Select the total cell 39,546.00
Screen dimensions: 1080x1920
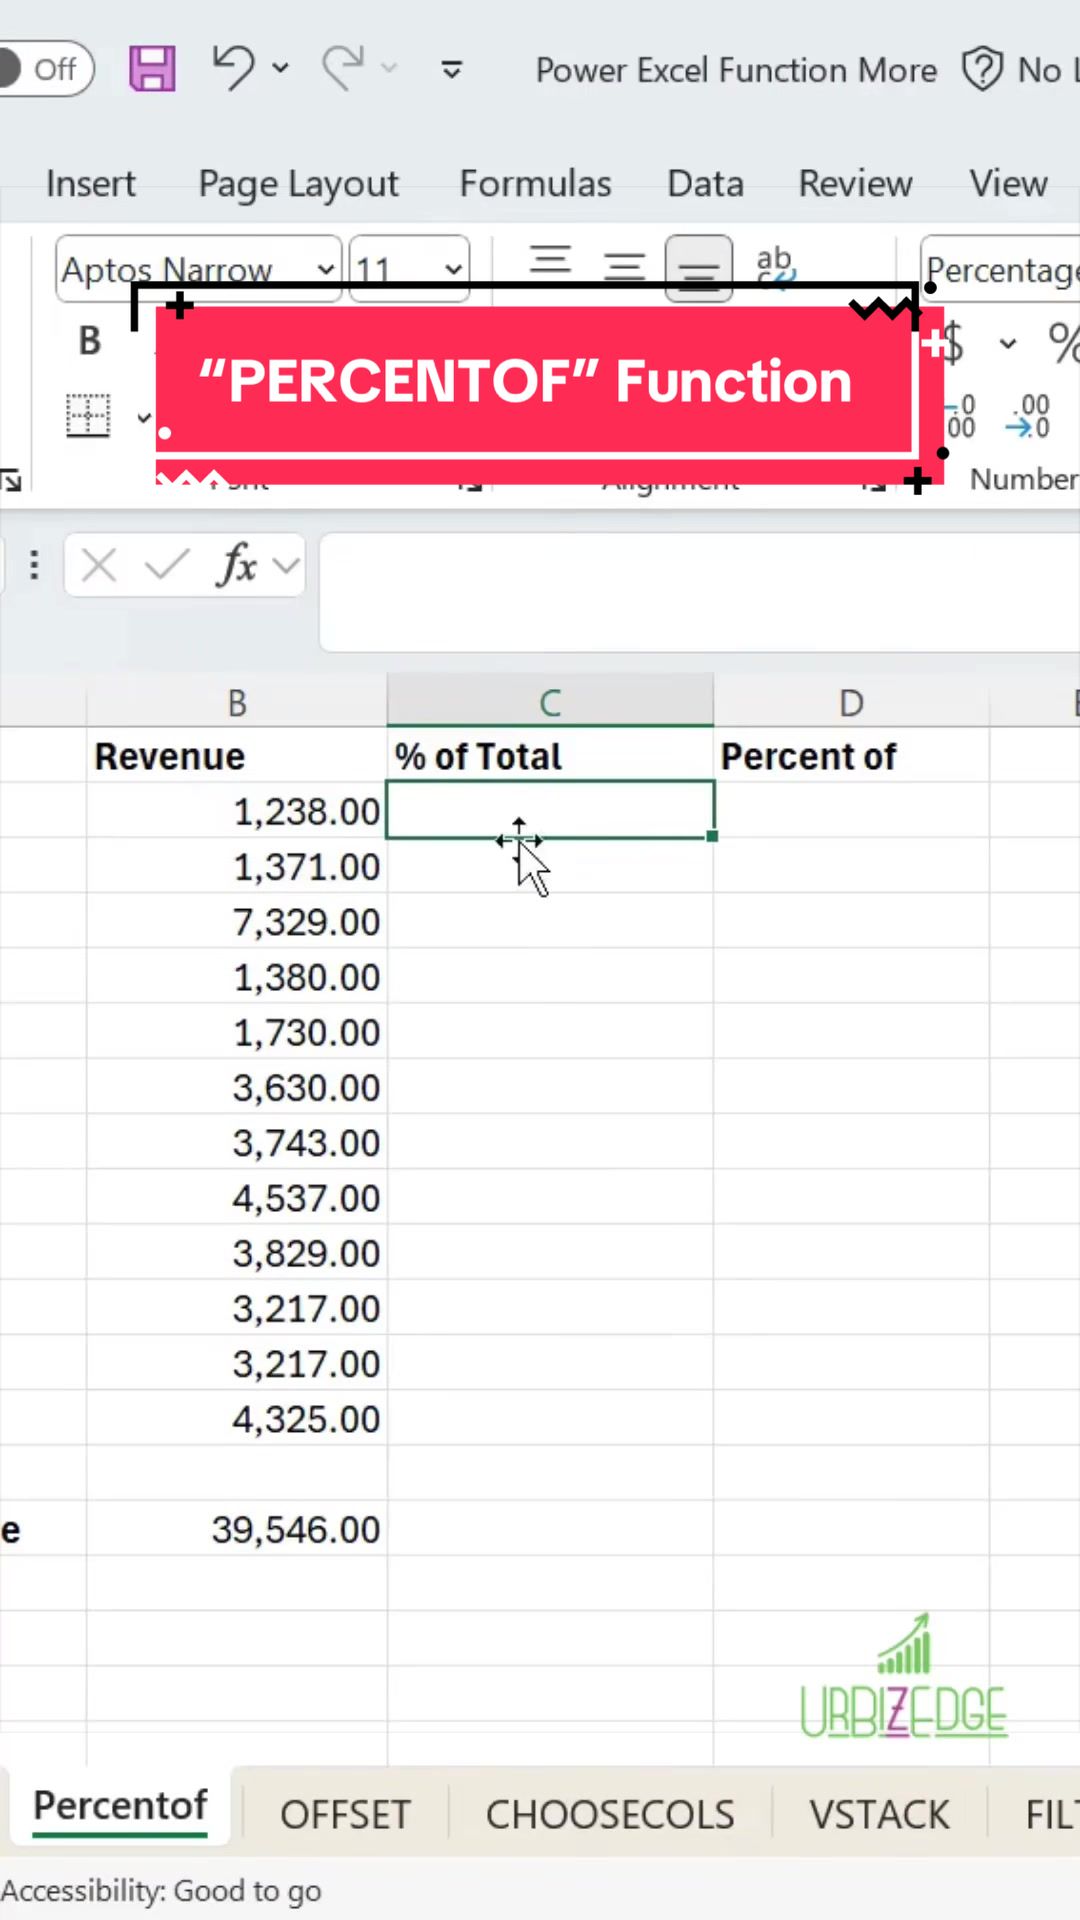237,1529
